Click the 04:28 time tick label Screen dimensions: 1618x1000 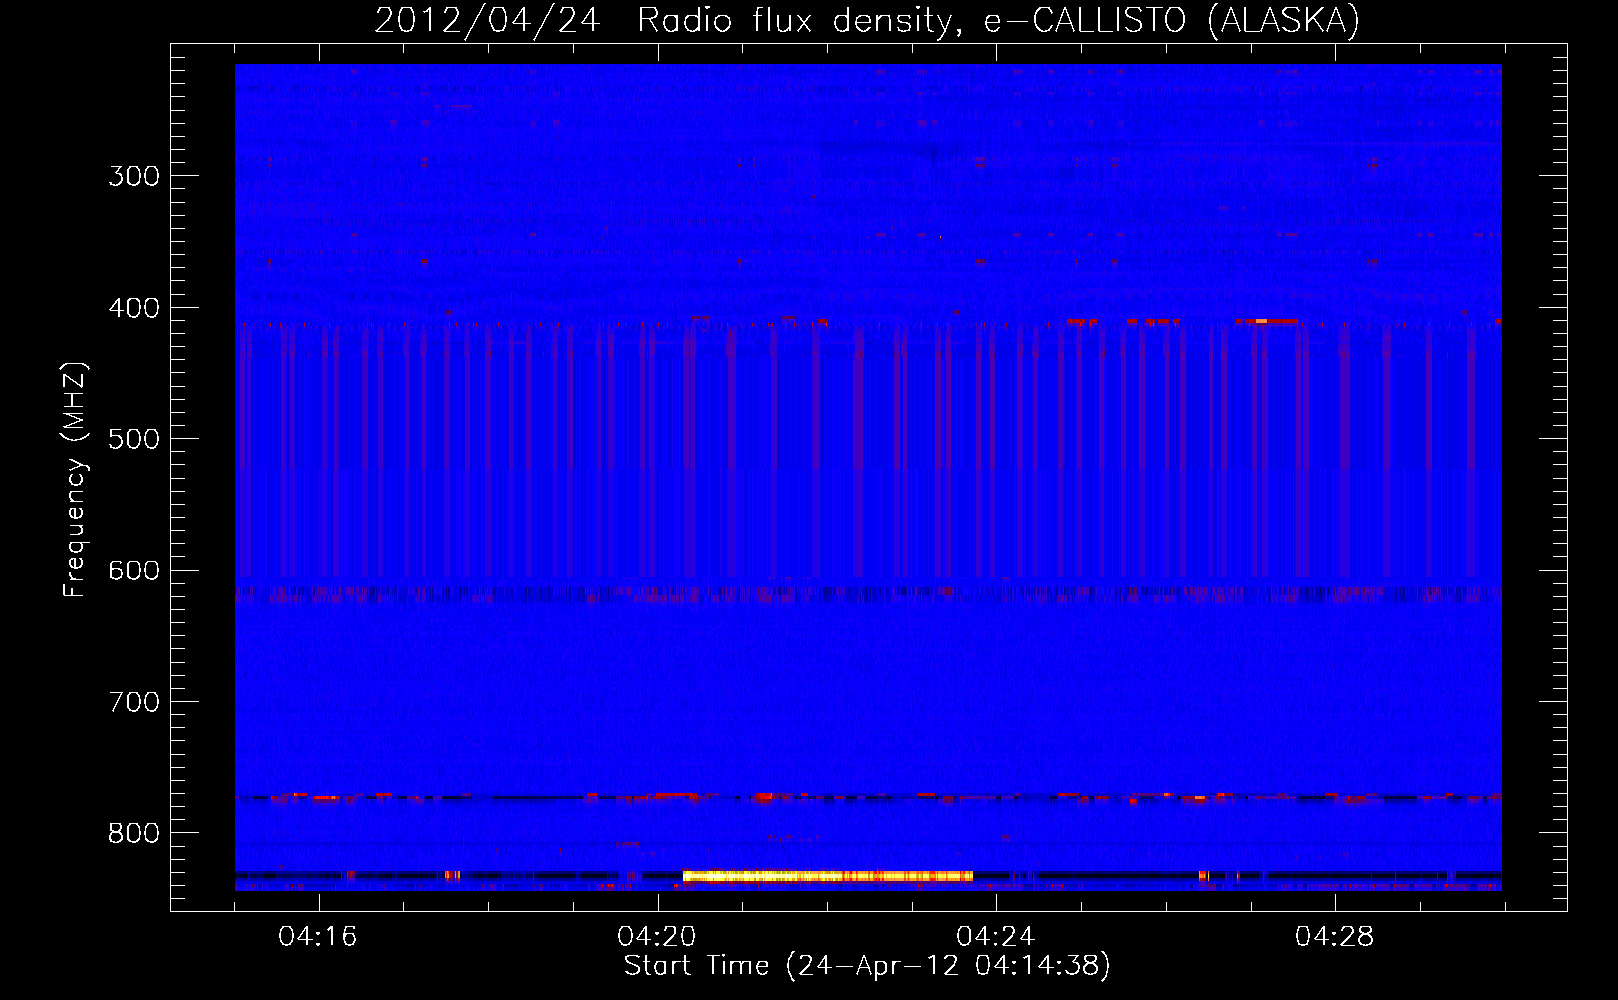(1335, 937)
